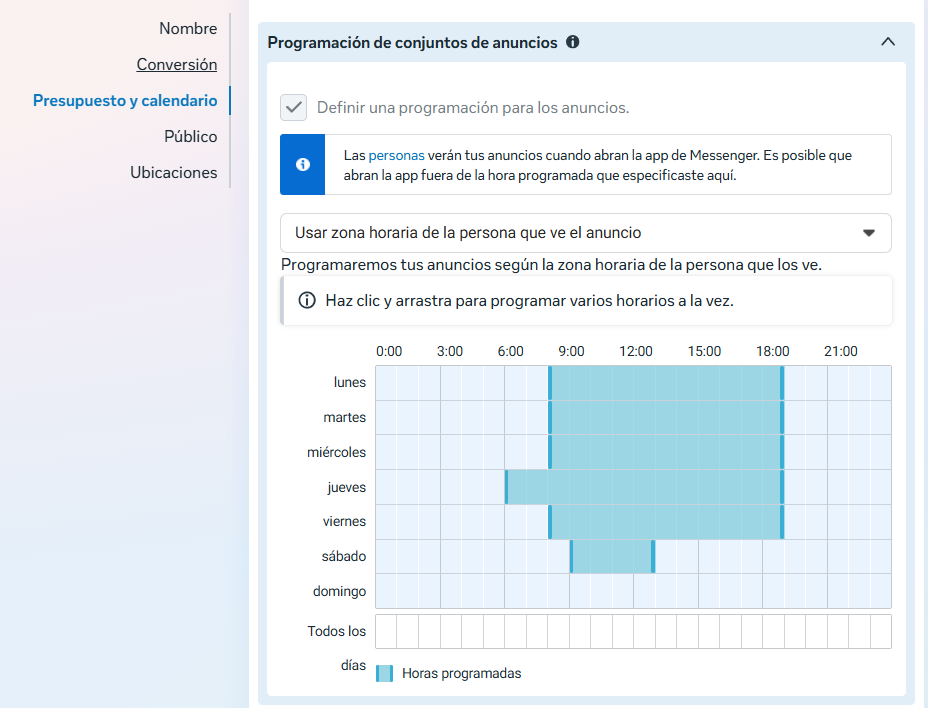
Task: Toggle the first cell in Todos los días row
Action: 385,631
